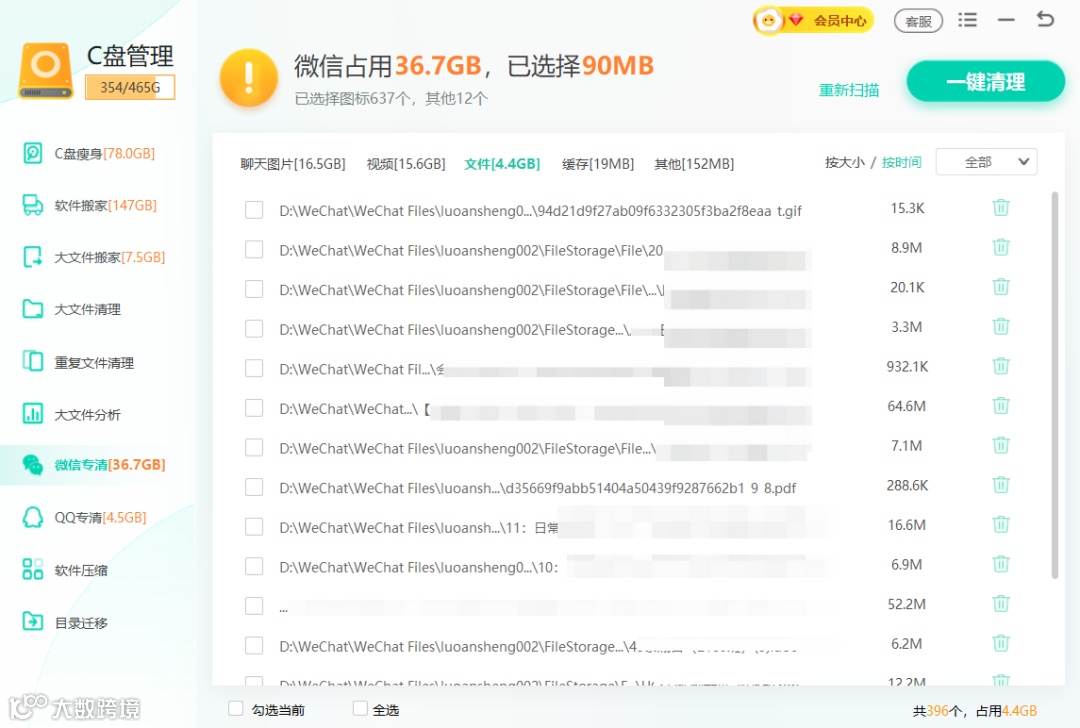Image resolution: width=1080 pixels, height=728 pixels.
Task: Switch to 聊天图片[16.5GB] tab
Action: coord(293,164)
